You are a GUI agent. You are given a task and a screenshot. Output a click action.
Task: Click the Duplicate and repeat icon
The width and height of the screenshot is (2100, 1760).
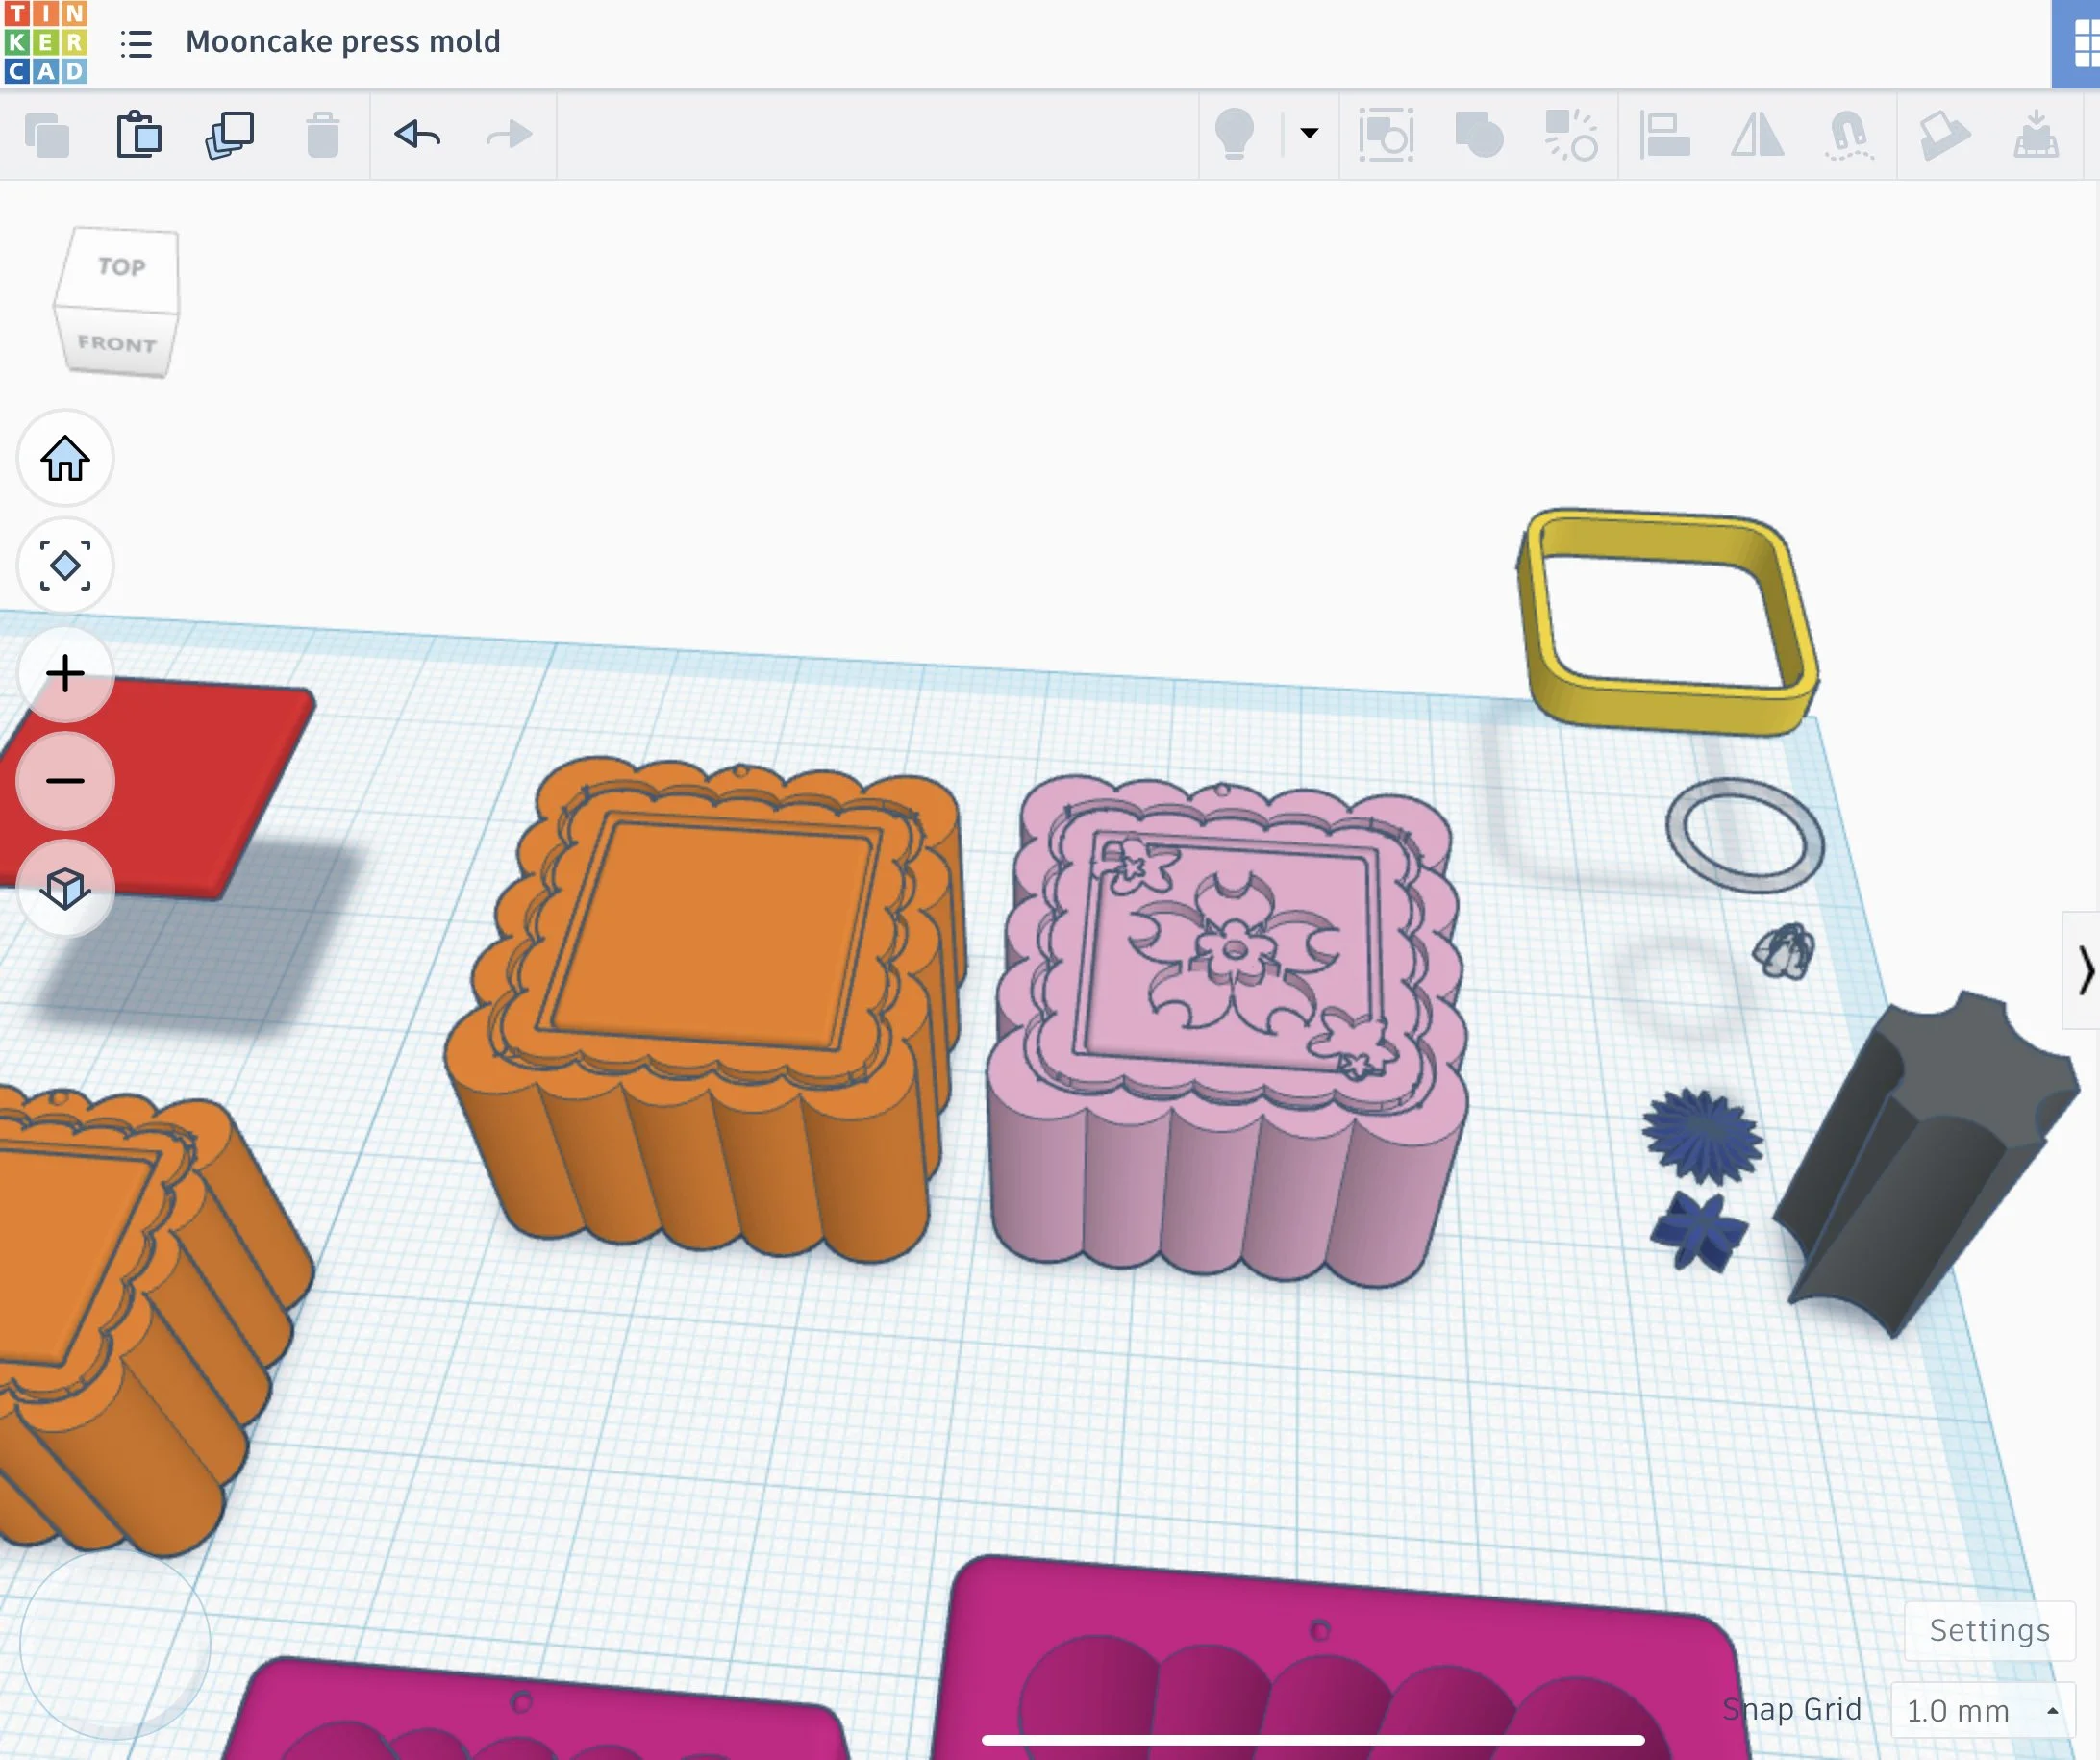click(230, 135)
